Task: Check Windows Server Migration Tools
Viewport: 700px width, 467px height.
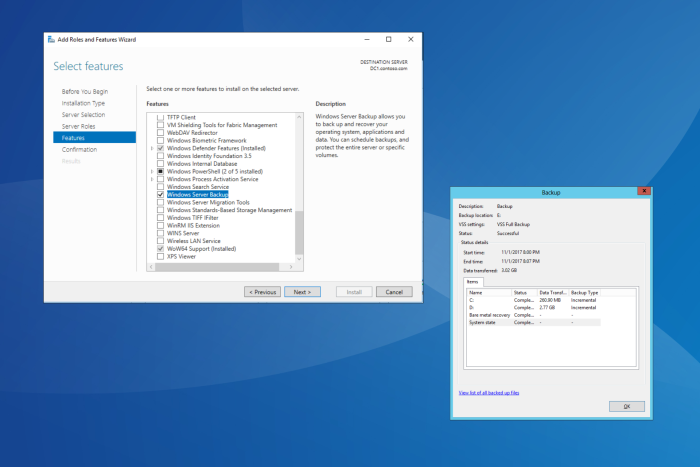Action: tap(160, 202)
